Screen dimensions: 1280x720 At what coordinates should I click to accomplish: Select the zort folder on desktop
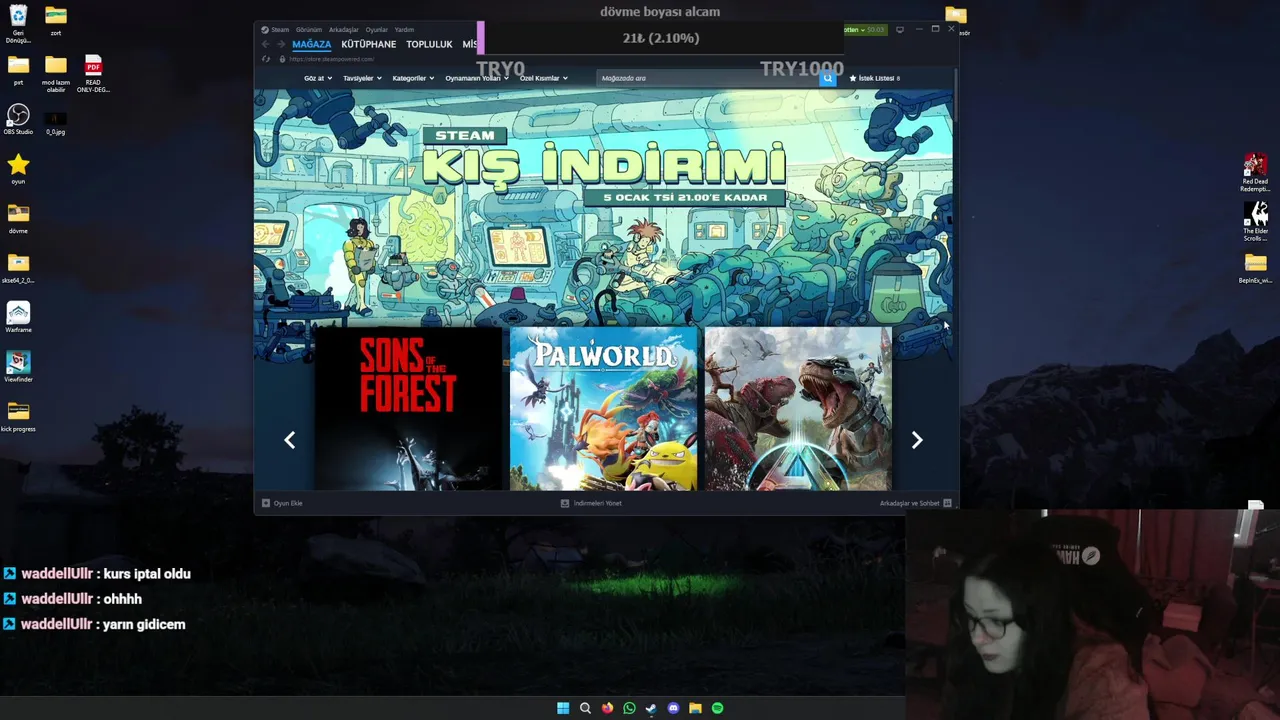56,20
